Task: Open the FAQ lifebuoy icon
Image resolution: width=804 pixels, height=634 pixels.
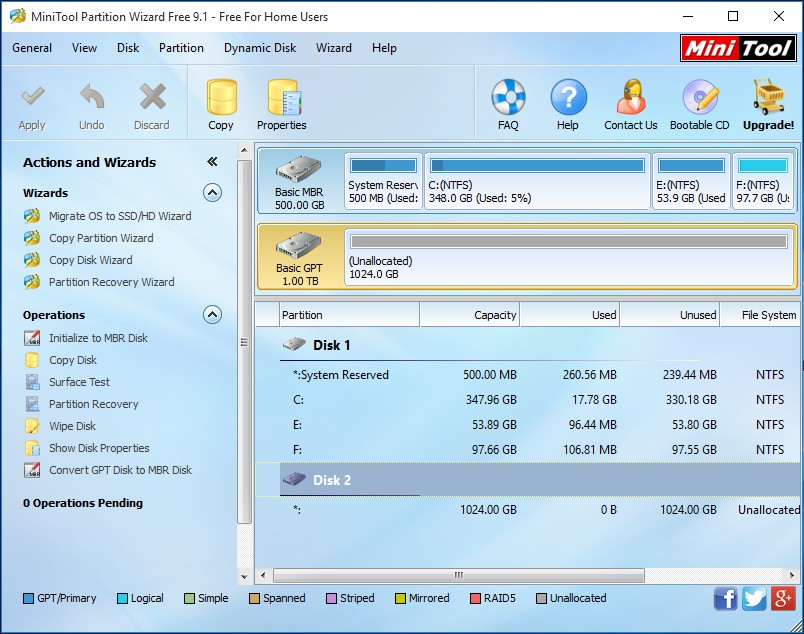Action: (x=508, y=98)
